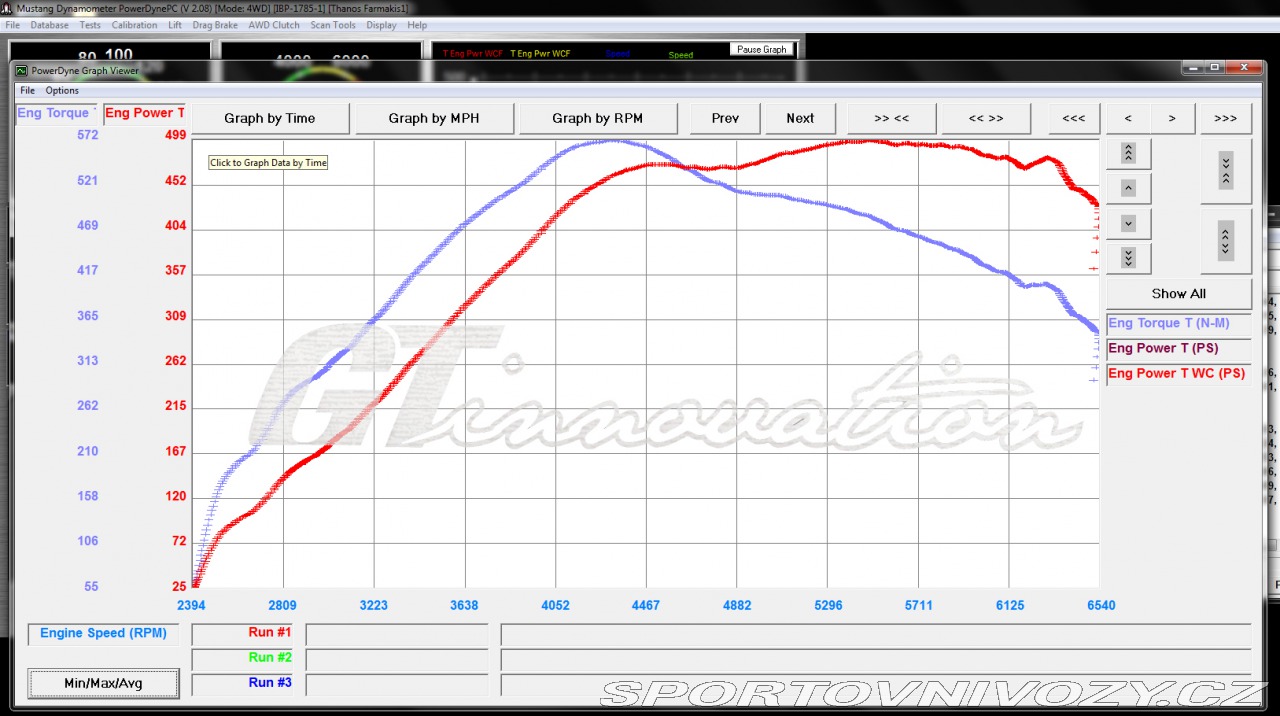Click the >>> jump right button

[x=1226, y=118]
